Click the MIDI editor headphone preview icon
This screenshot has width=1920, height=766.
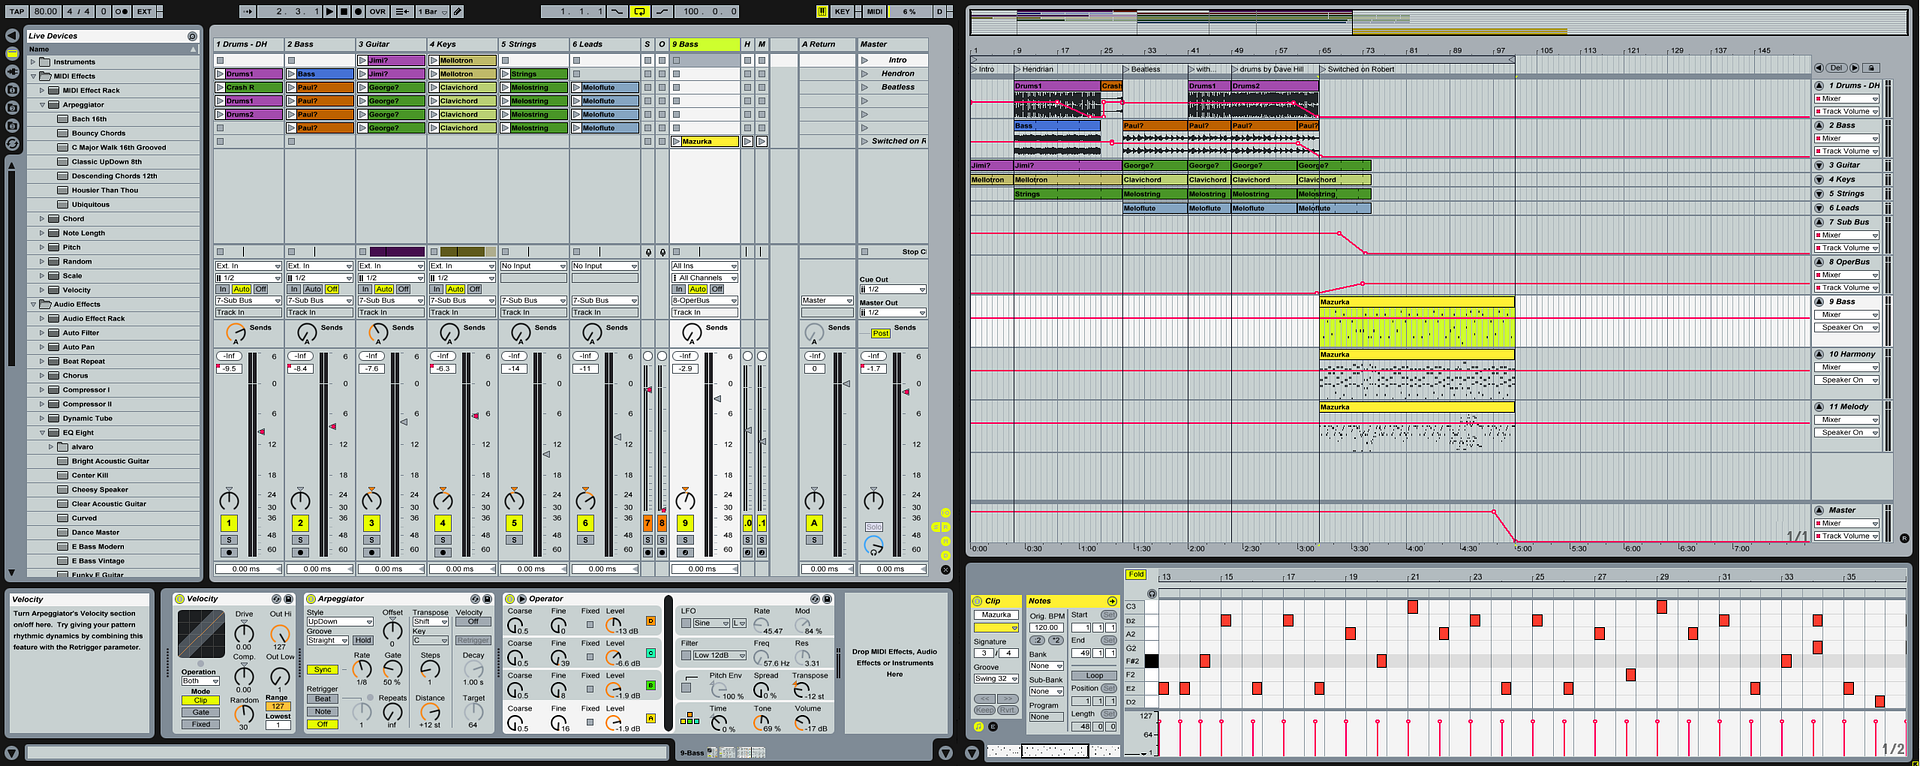(x=1152, y=593)
